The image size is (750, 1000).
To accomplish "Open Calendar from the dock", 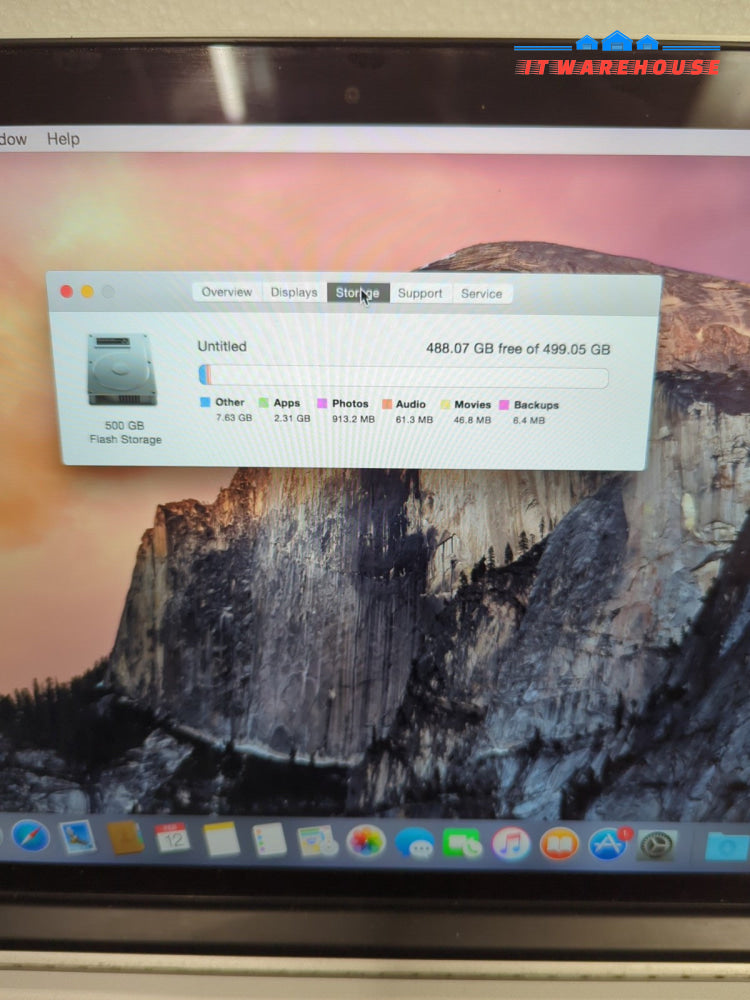I will [x=172, y=837].
